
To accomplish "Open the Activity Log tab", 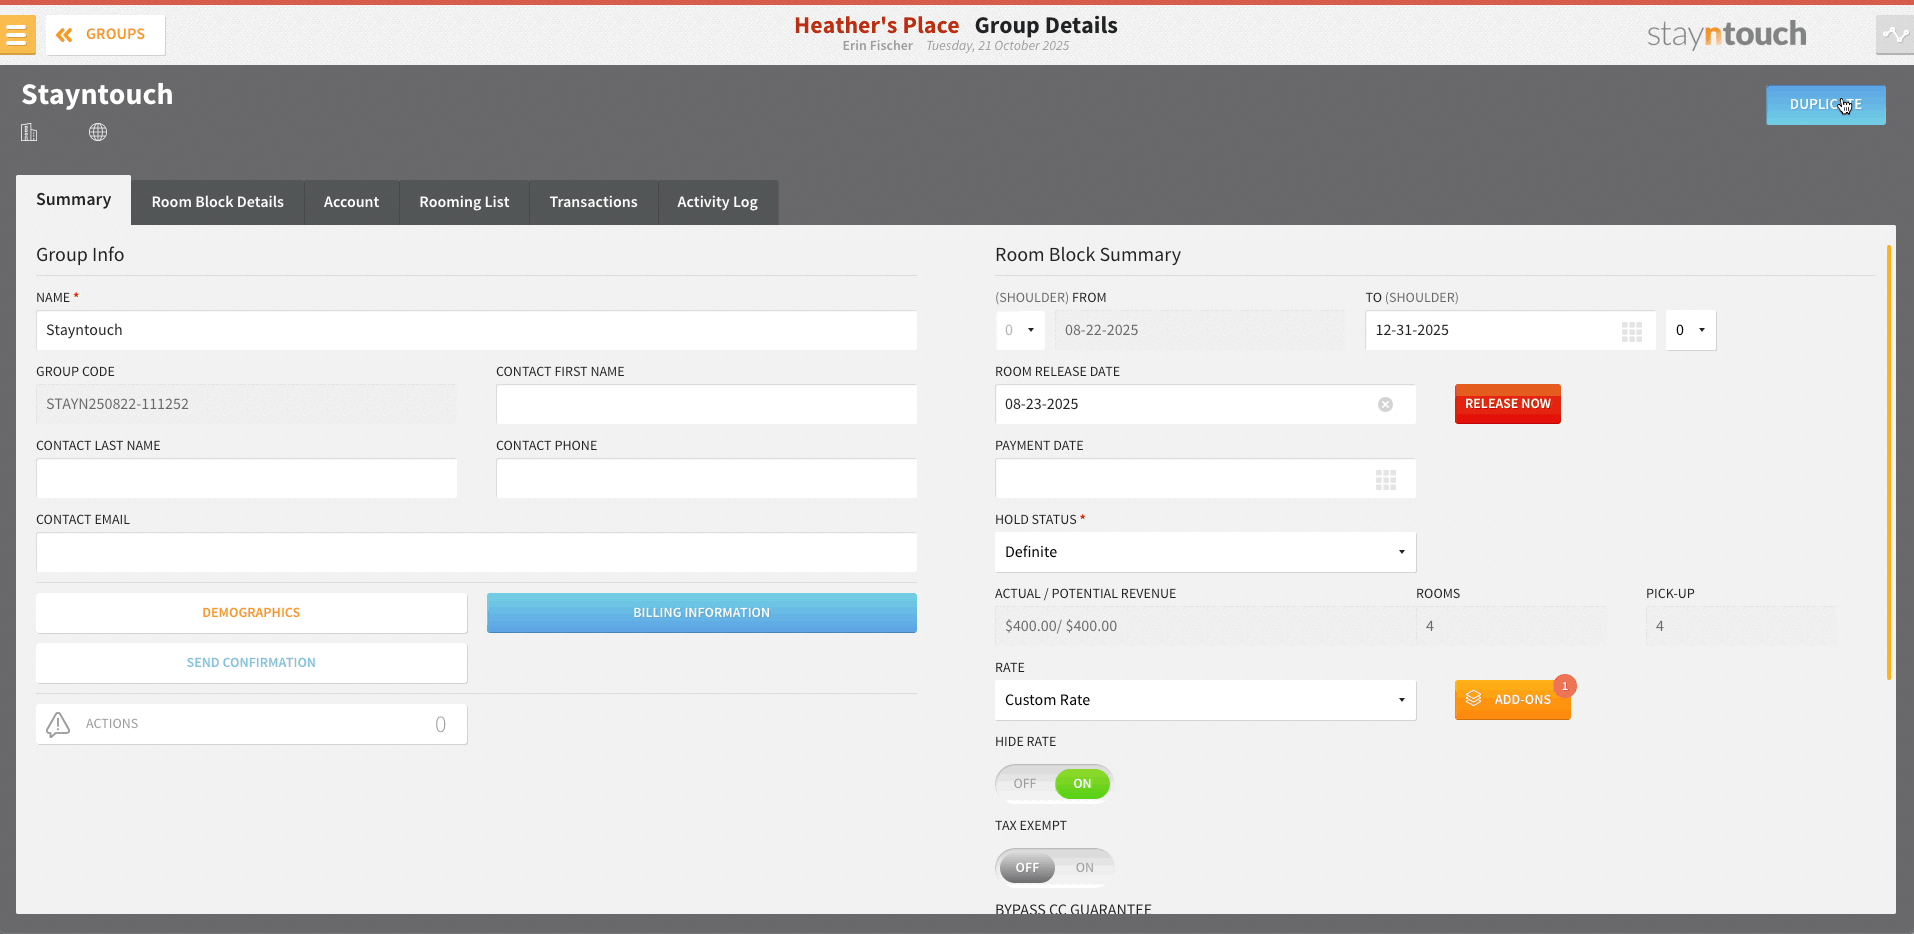I will (717, 202).
